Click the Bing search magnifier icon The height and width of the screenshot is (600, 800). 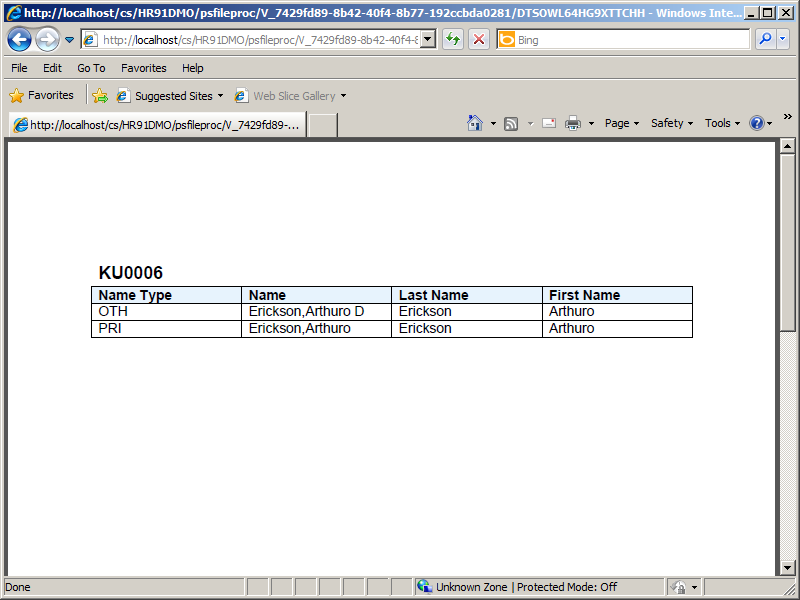point(764,39)
